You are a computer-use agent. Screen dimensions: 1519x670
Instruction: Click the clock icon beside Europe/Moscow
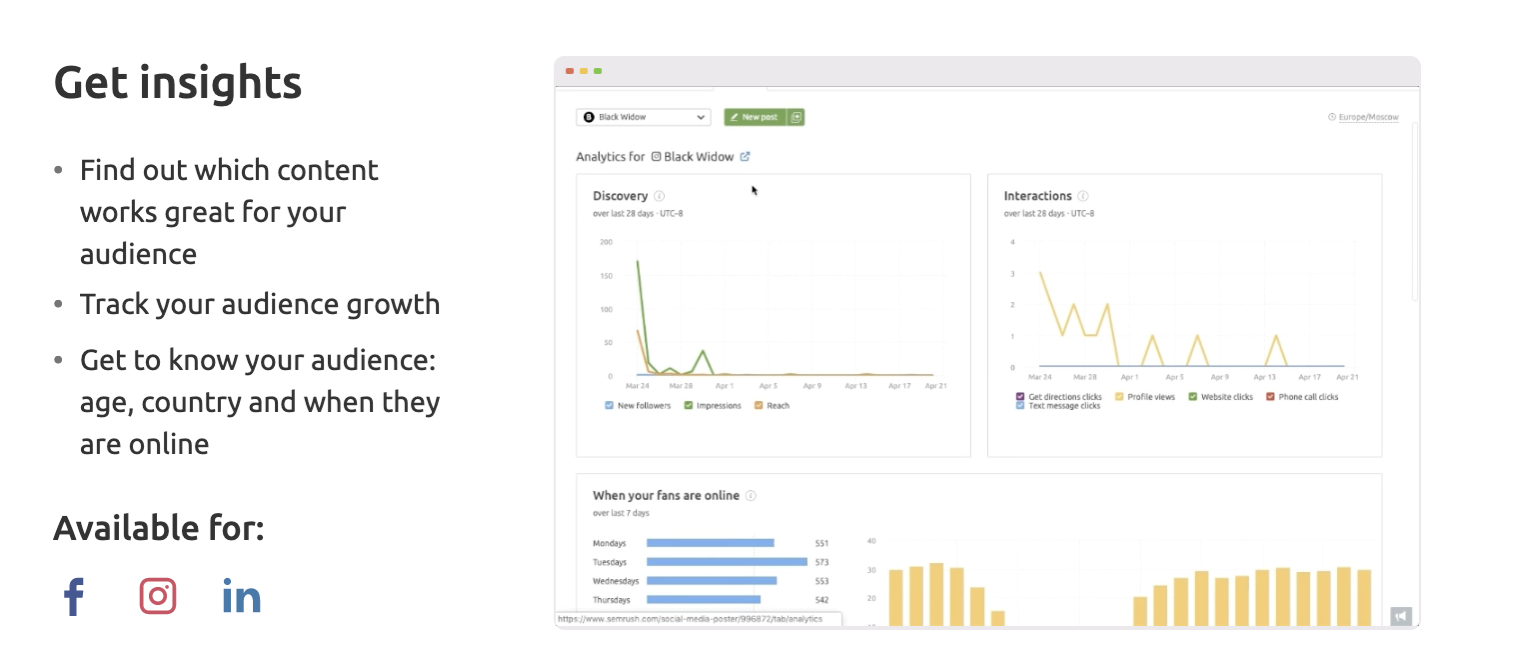[1332, 117]
